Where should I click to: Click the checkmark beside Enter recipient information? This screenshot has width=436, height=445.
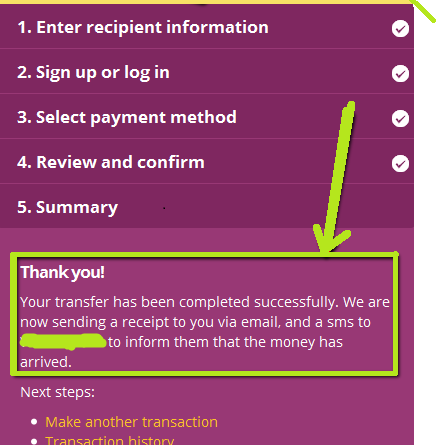(x=400, y=29)
